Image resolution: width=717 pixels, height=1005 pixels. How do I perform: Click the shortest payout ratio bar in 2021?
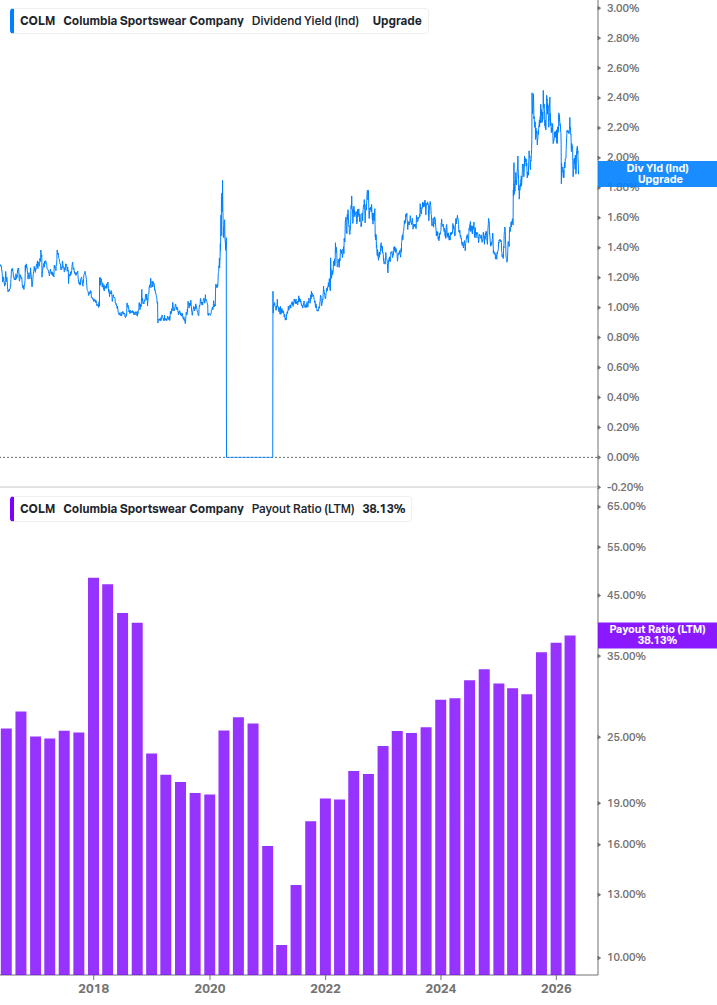click(281, 959)
